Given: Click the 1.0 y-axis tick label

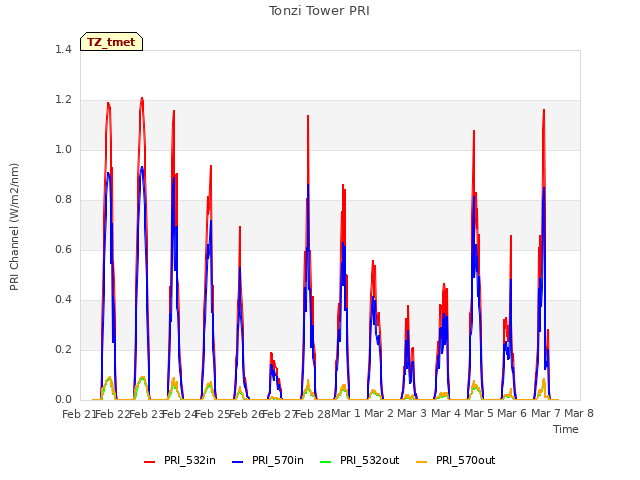Looking at the screenshot, I should (x=63, y=150).
